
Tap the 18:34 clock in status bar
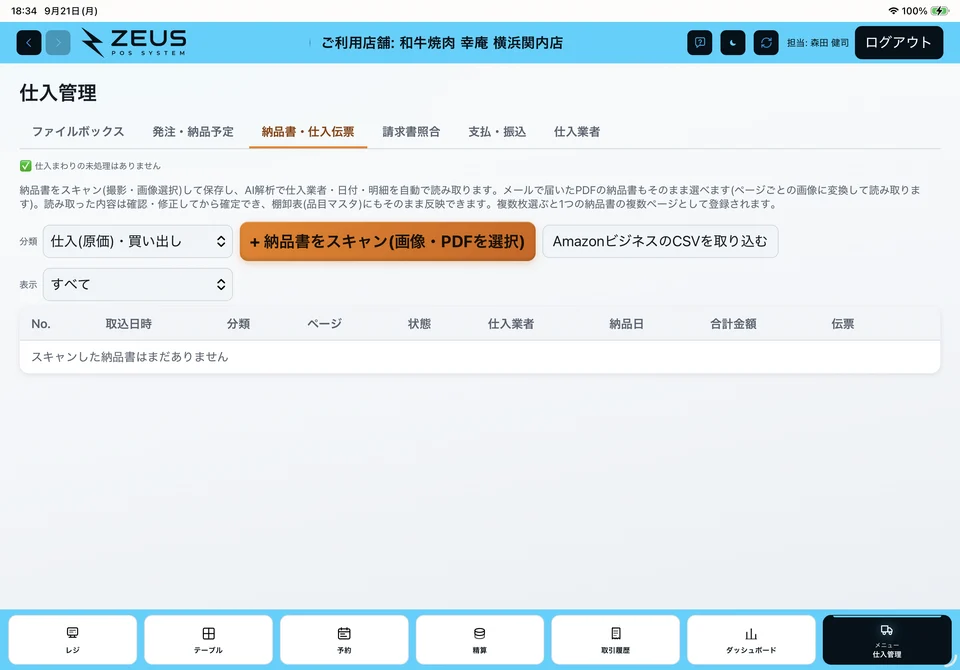(24, 11)
